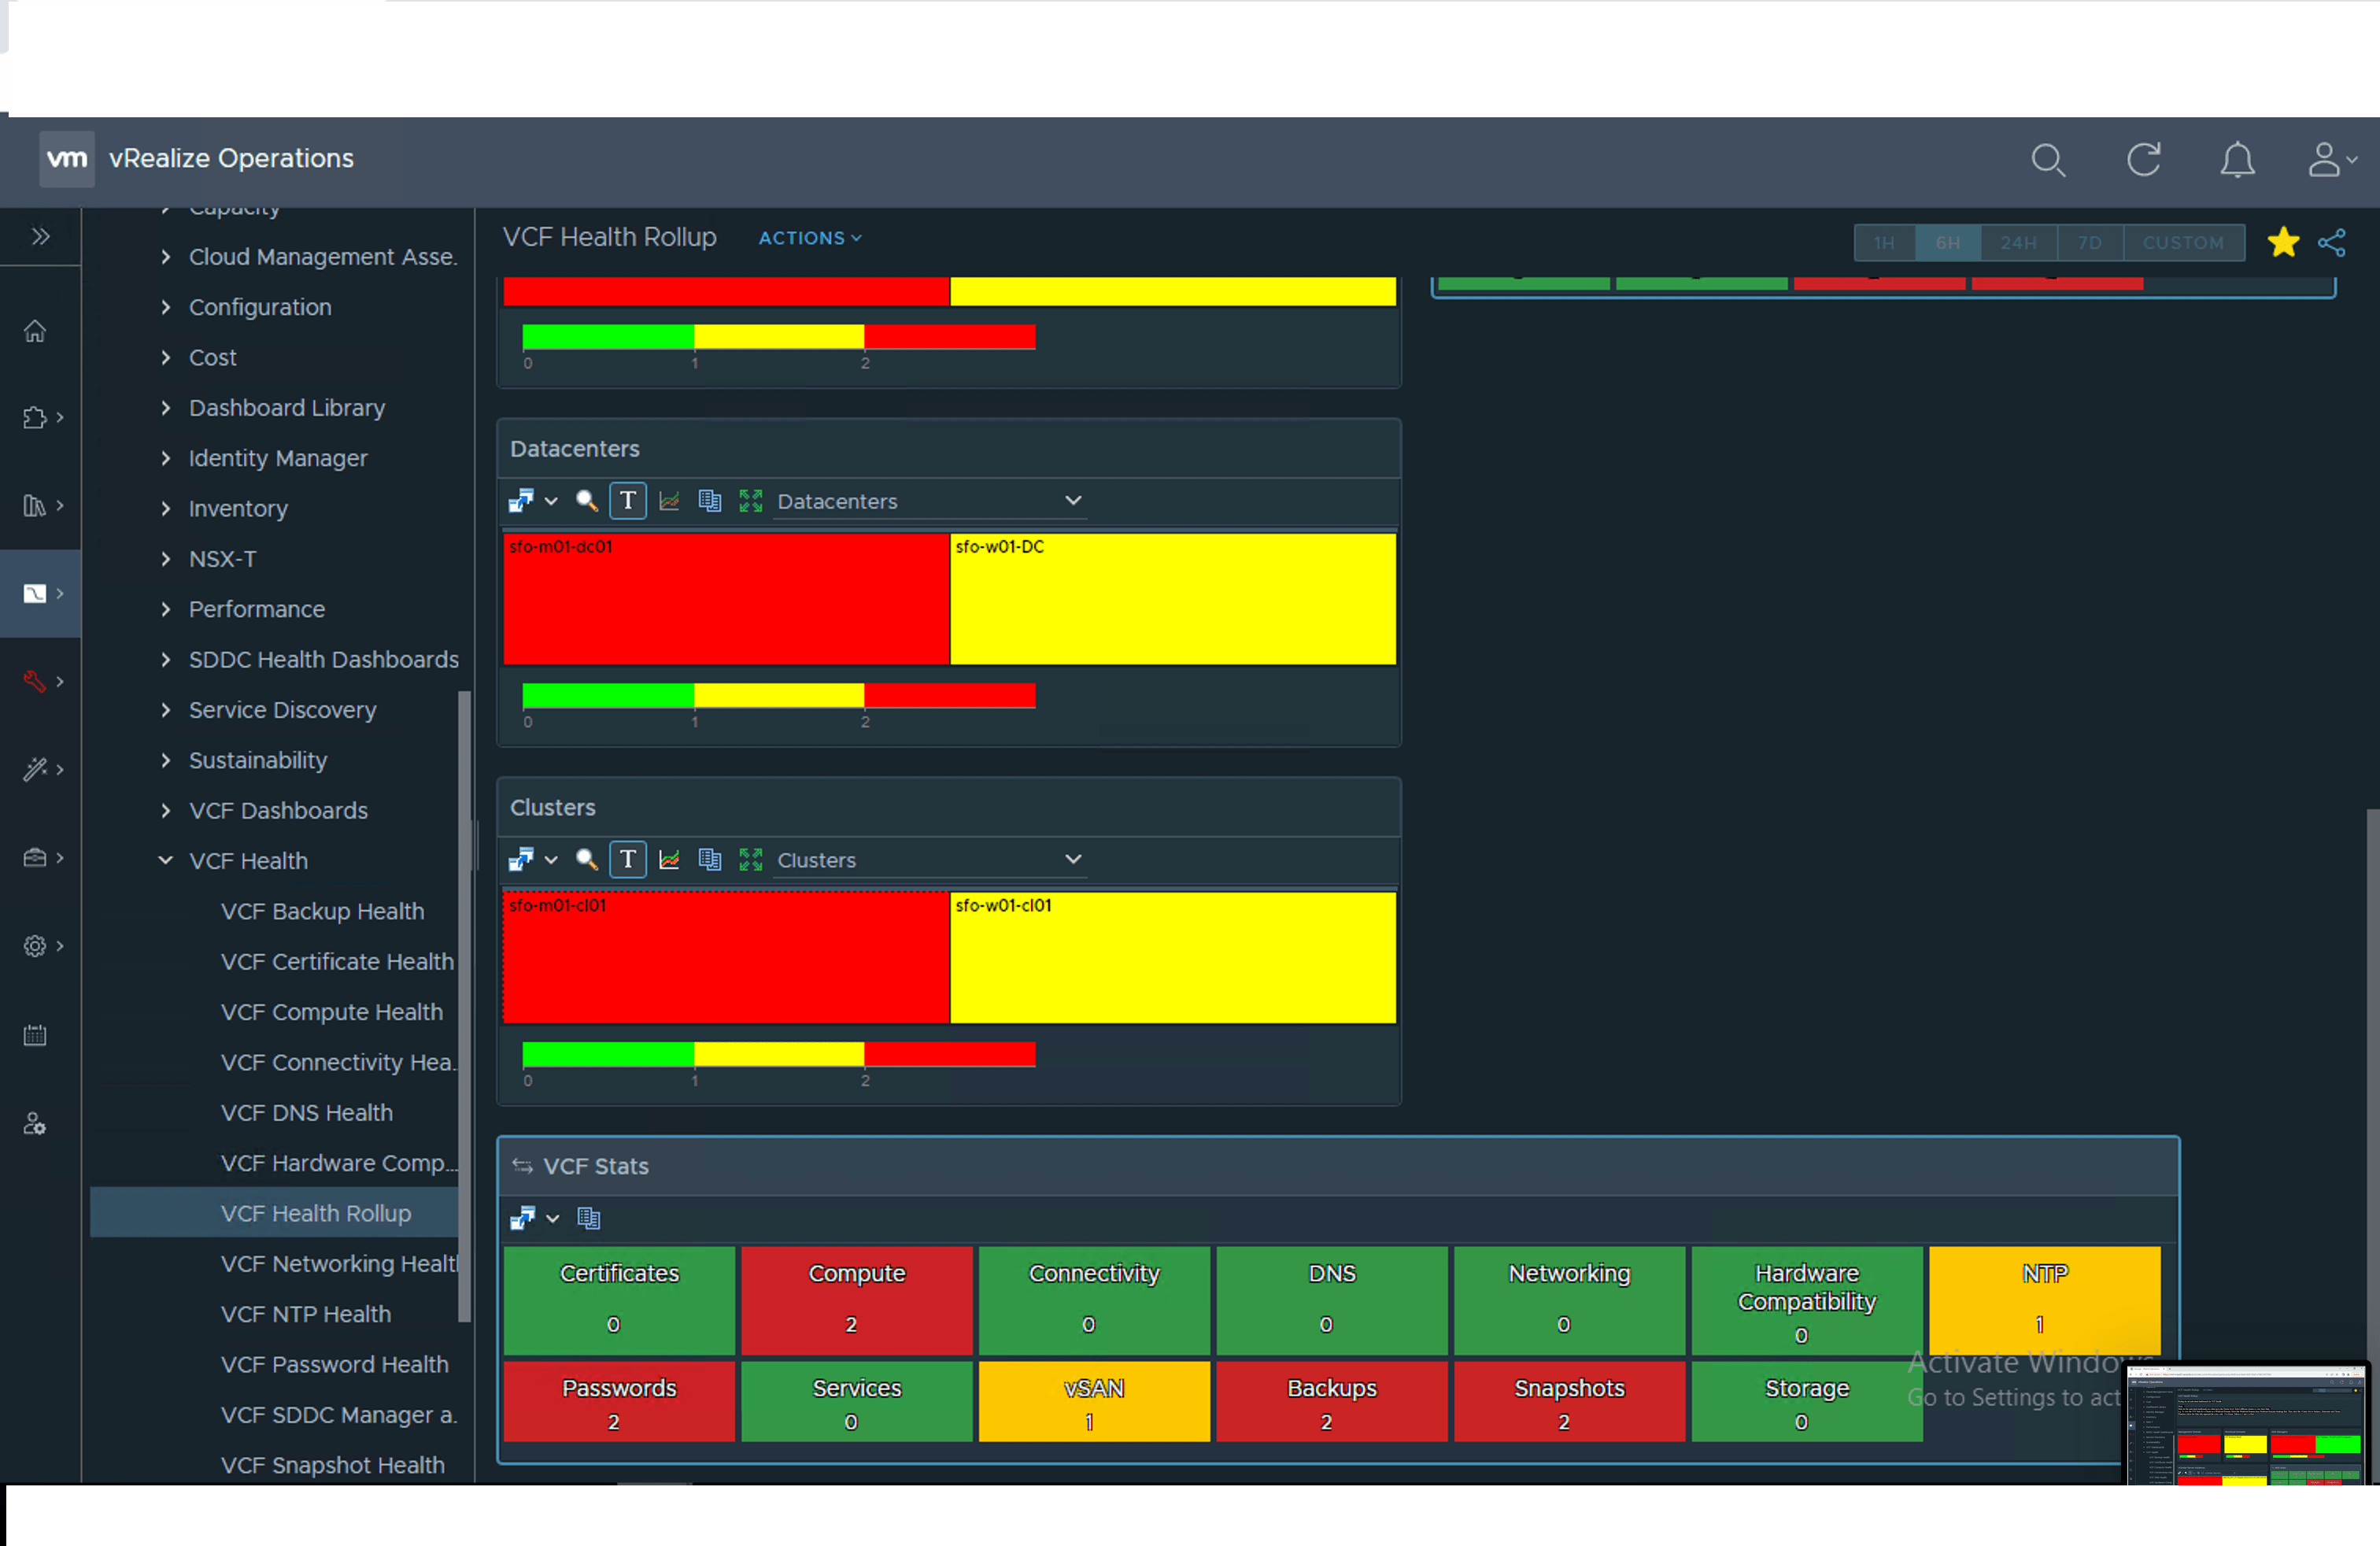Toggle the T labels button in the Clusters widget
This screenshot has width=2380, height=1546.
(628, 859)
